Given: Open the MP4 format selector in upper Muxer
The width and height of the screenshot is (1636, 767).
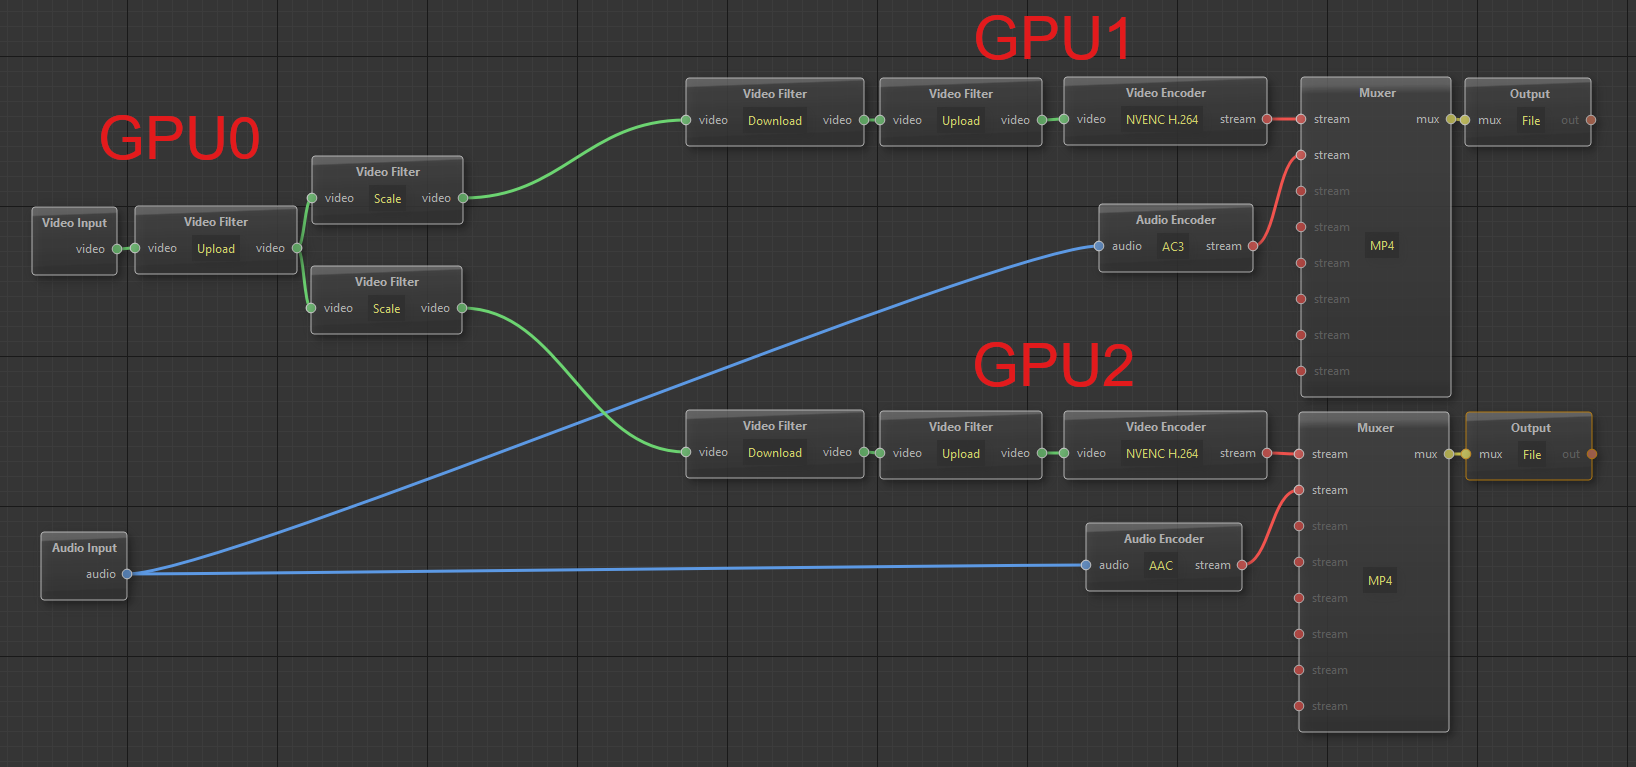Looking at the screenshot, I should tap(1382, 246).
